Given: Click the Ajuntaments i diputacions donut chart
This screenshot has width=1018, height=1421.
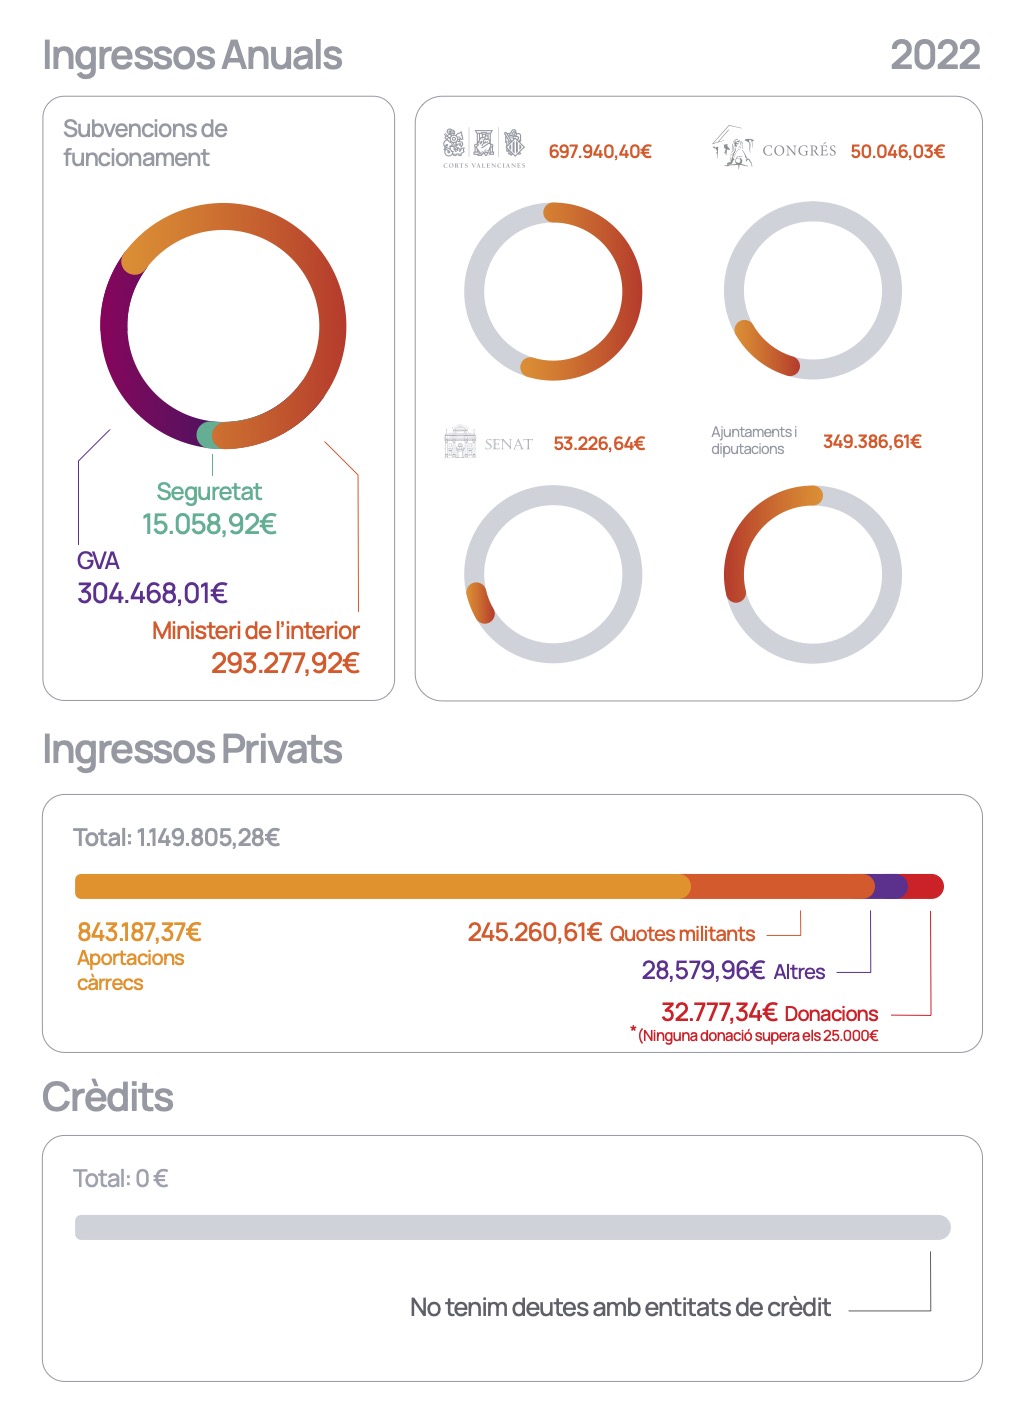Looking at the screenshot, I should [813, 574].
